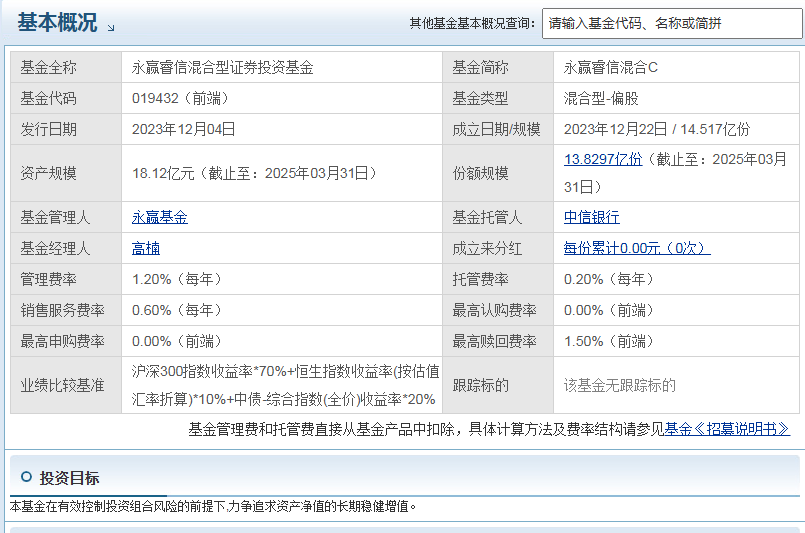Open the 永赢基金 fund manager link
This screenshot has height=533, width=805.
pos(160,217)
